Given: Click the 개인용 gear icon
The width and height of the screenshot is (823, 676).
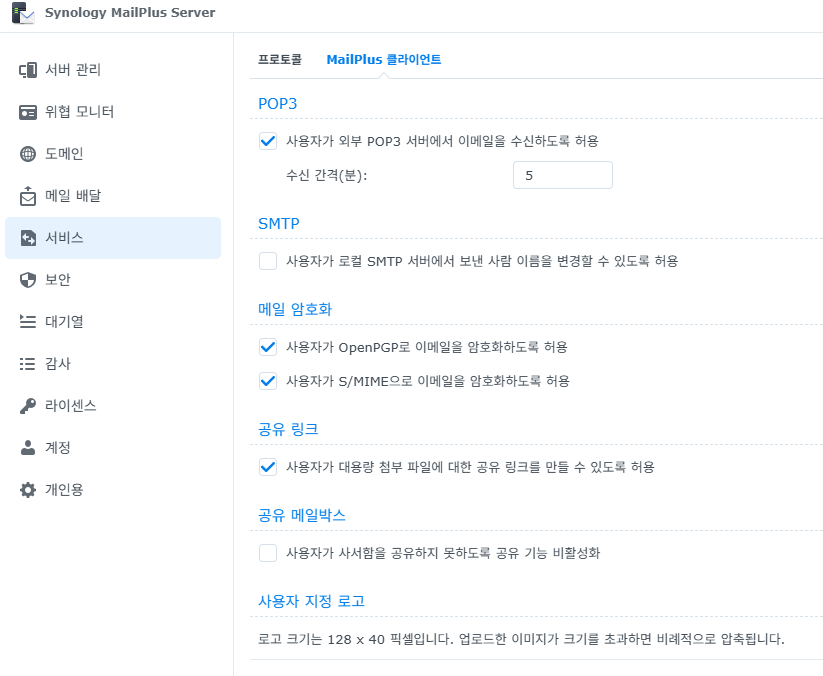Looking at the screenshot, I should [28, 490].
